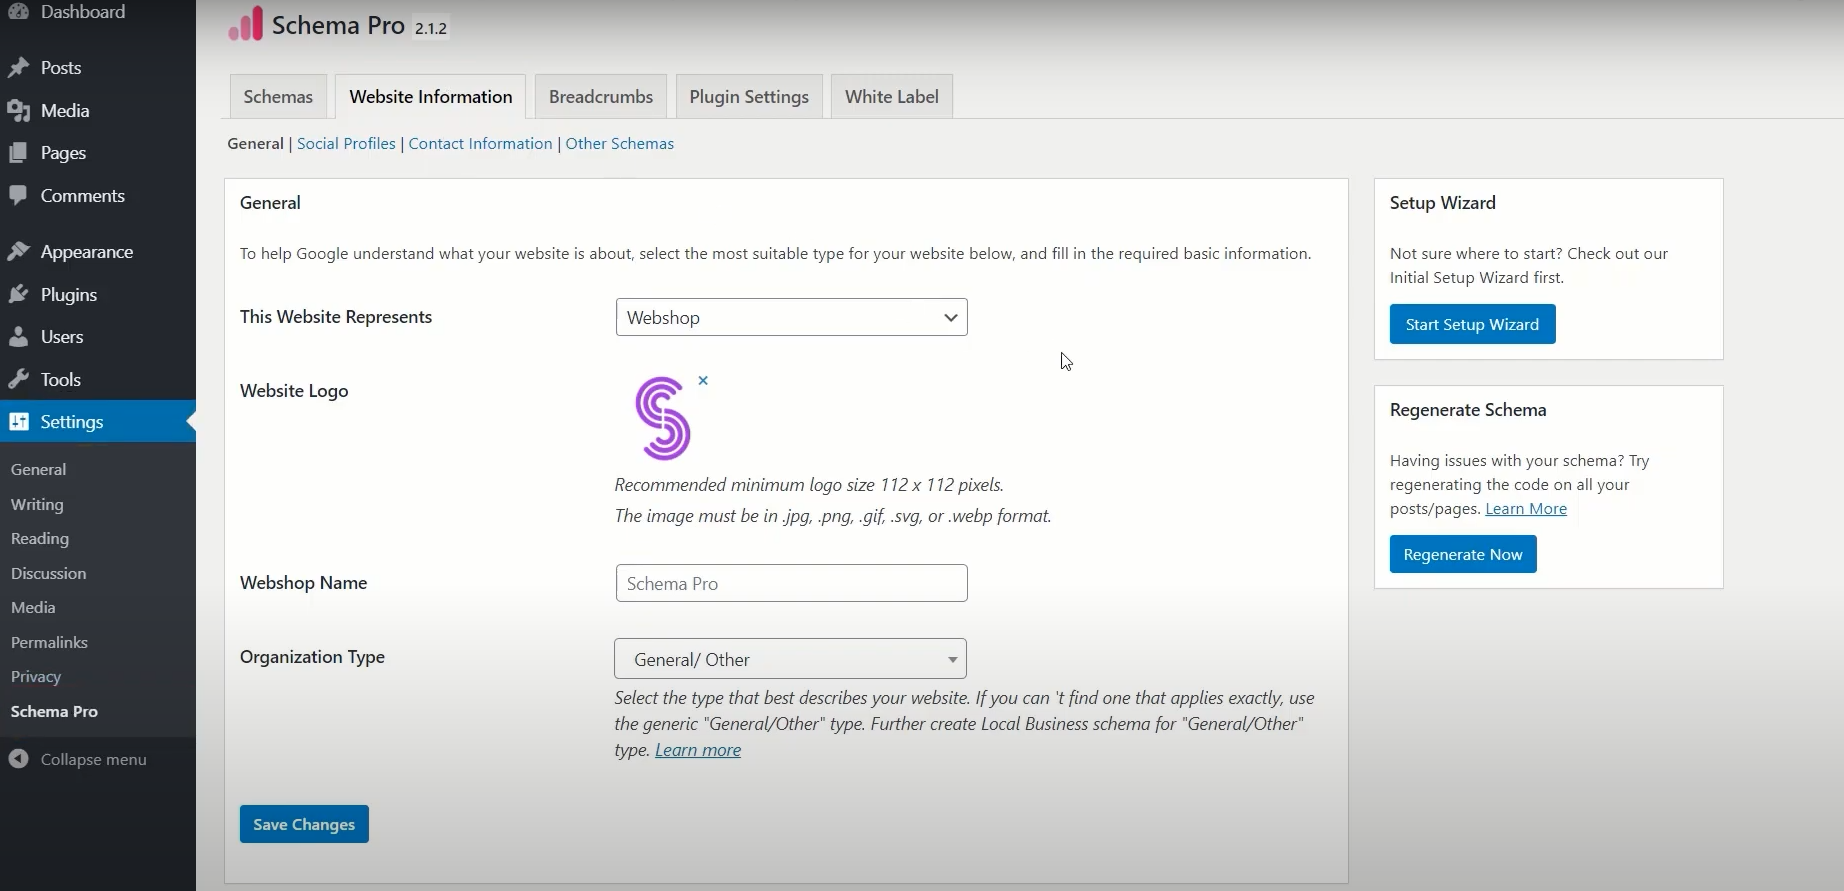Click the Posts pushpin icon

(18, 68)
